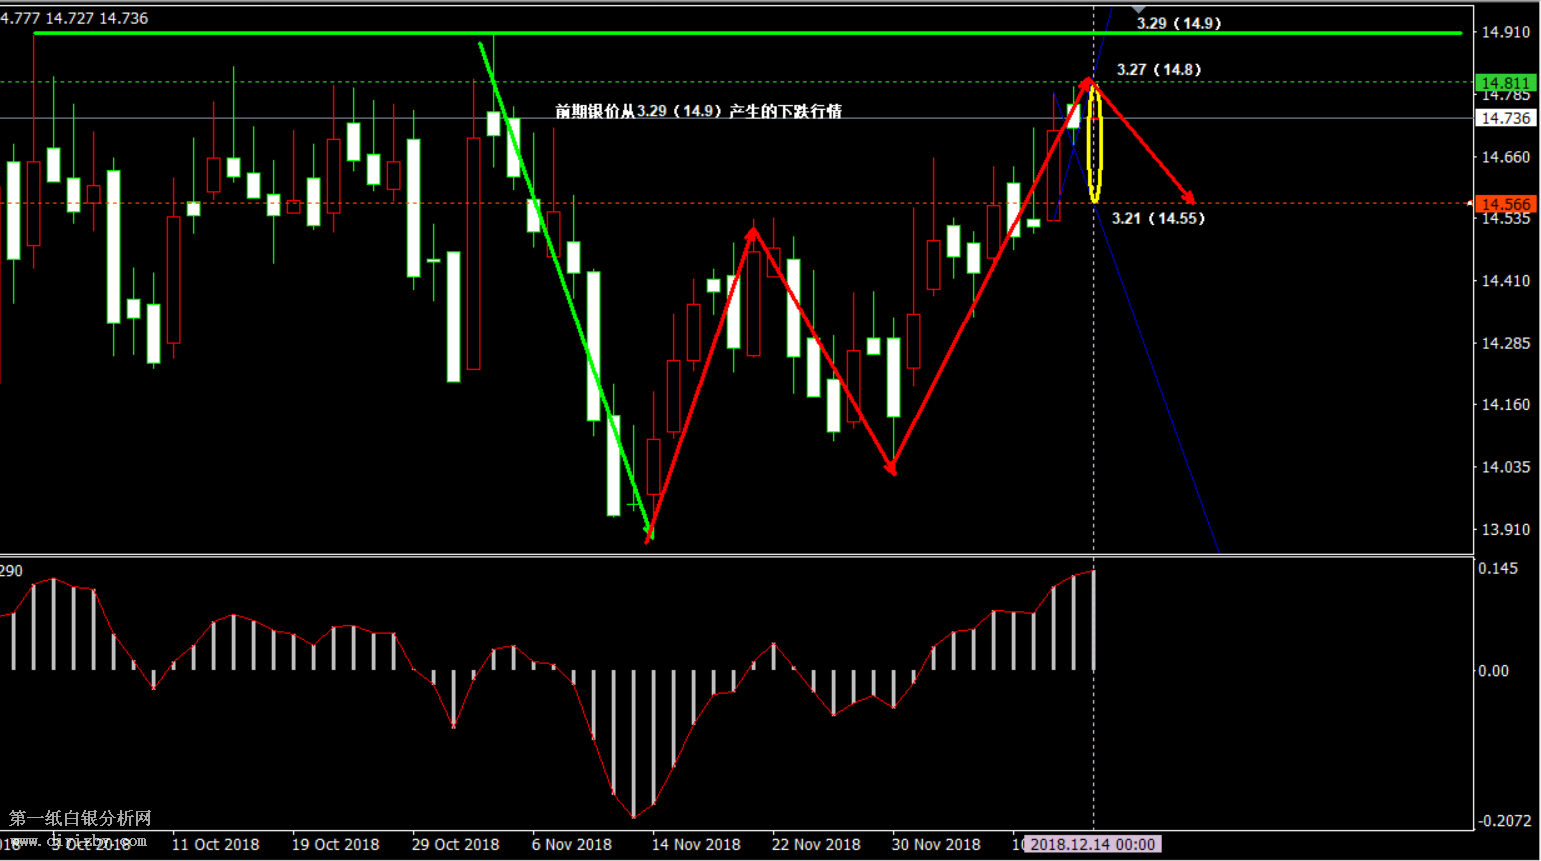The width and height of the screenshot is (1541, 861).
Task: Click the '6 Nov 2018' date on time axis
Action: point(571,844)
